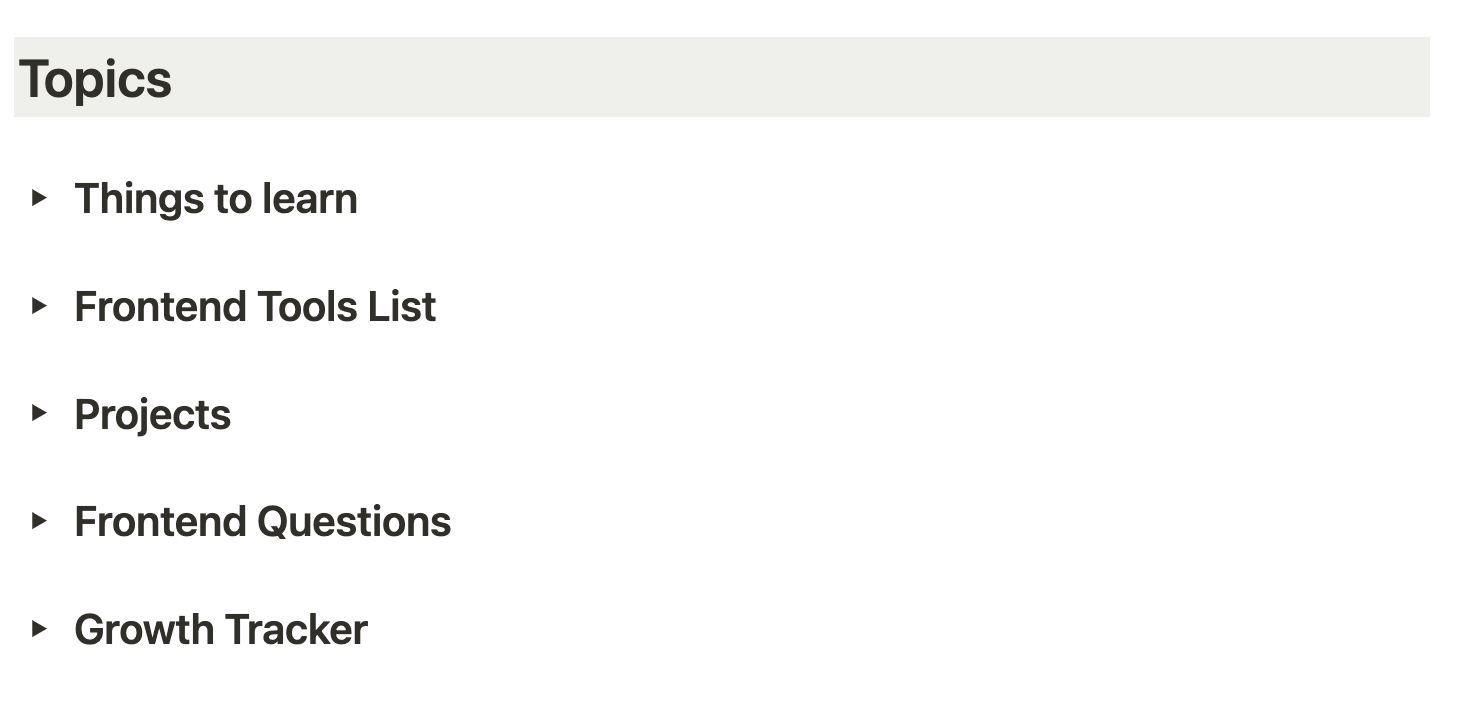Click the word "learn" in Things to learn

click(310, 198)
